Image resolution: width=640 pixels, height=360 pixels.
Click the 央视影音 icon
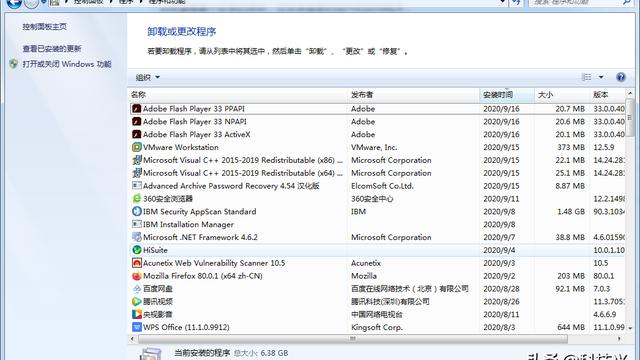pyautogui.click(x=136, y=314)
